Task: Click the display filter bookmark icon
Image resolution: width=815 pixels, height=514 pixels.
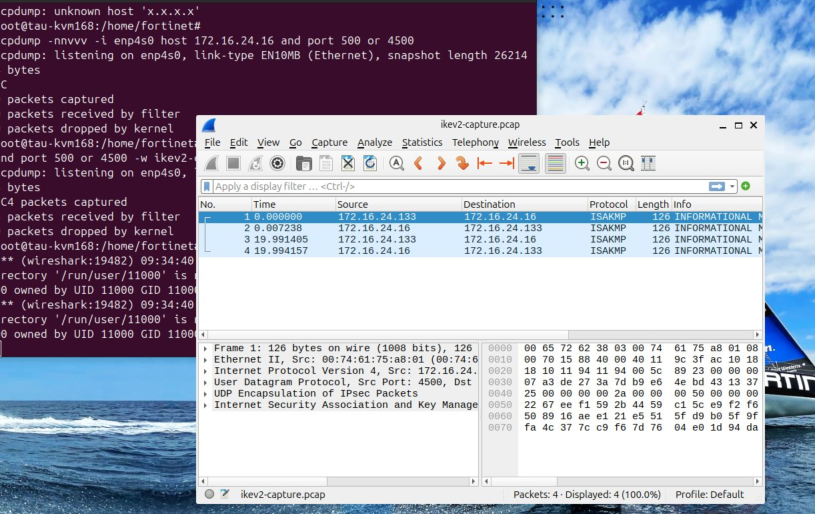Action: point(206,186)
